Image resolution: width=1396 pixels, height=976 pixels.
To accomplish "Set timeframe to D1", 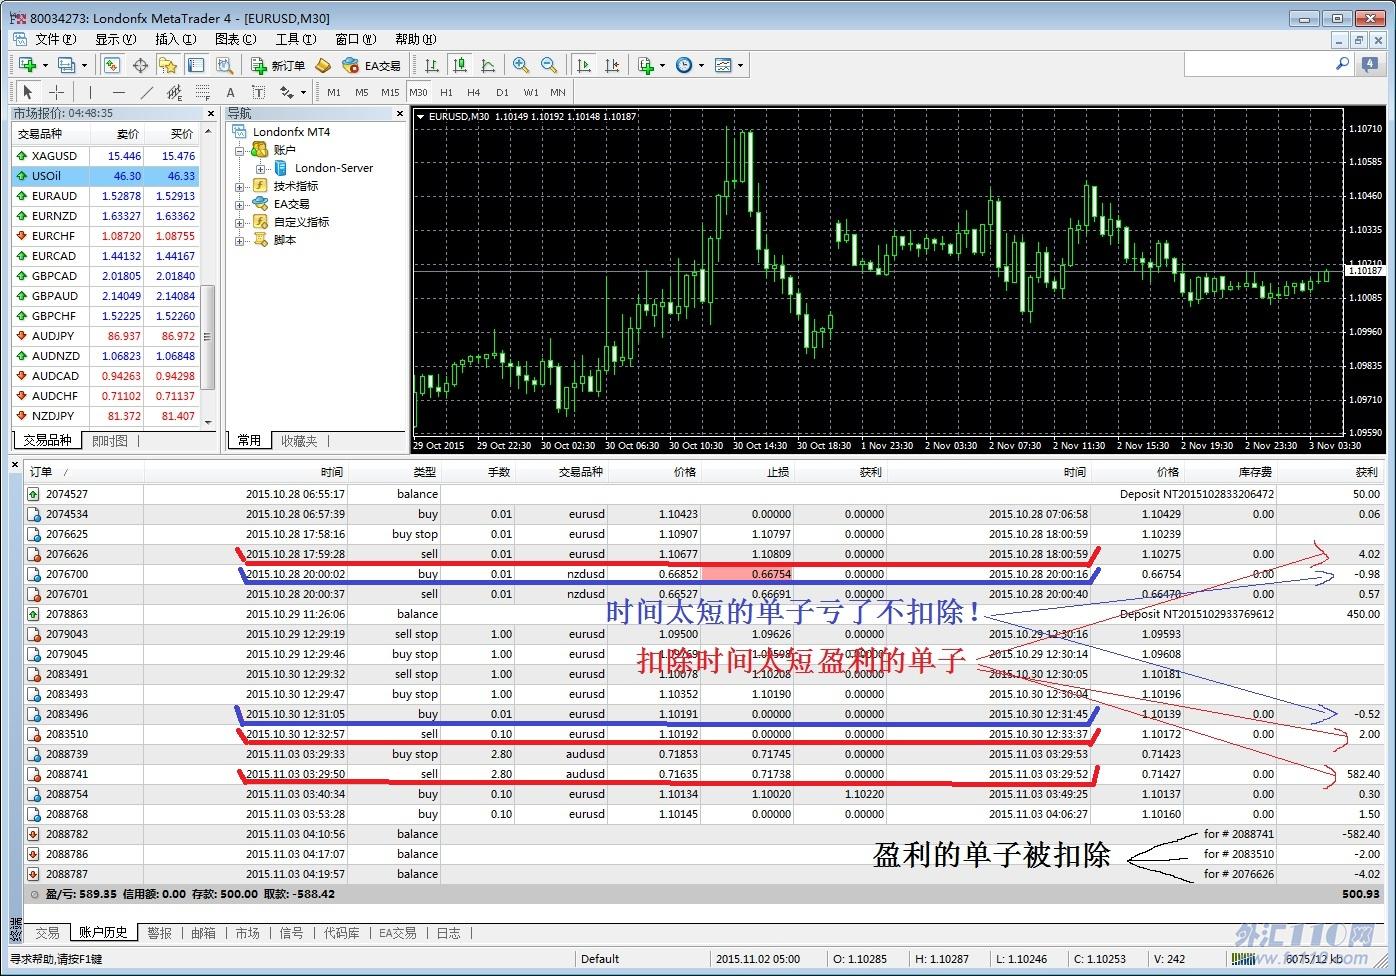I will click(x=502, y=92).
